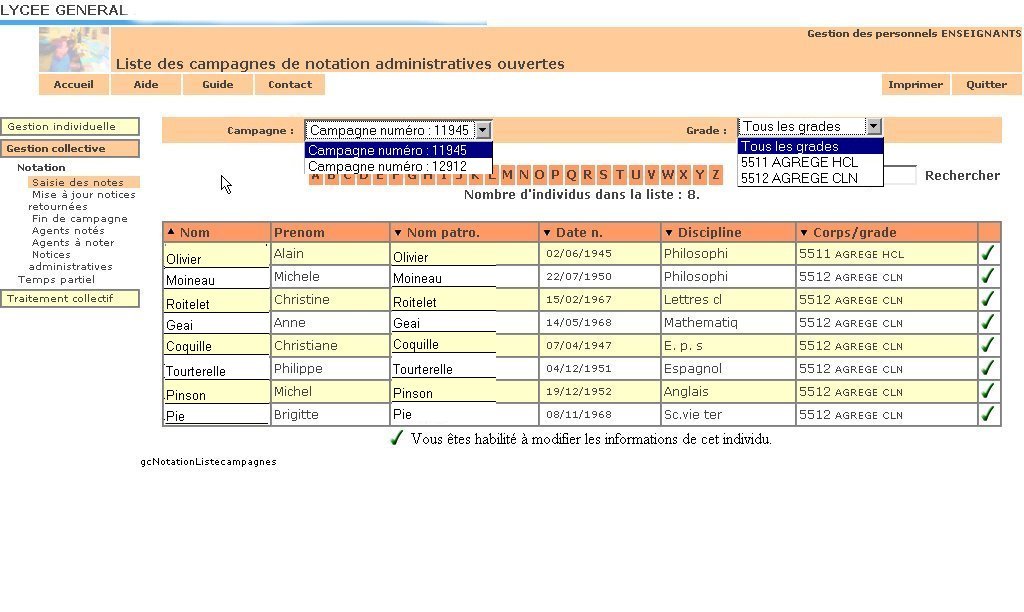Select Tous les grades option
1024x612 pixels.
810,146
